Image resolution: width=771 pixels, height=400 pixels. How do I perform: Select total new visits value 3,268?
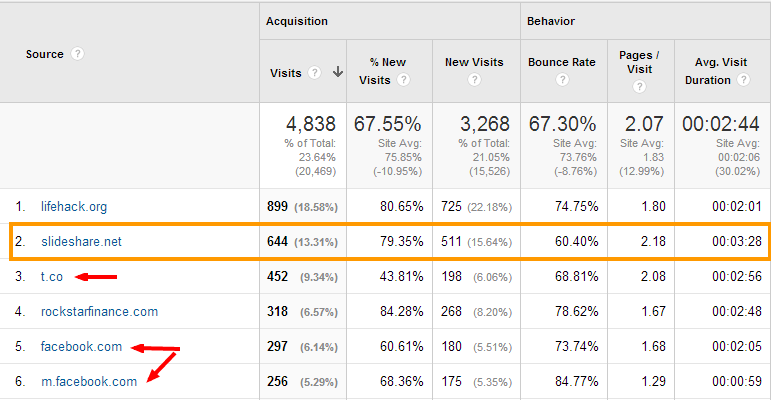pyautogui.click(x=485, y=123)
